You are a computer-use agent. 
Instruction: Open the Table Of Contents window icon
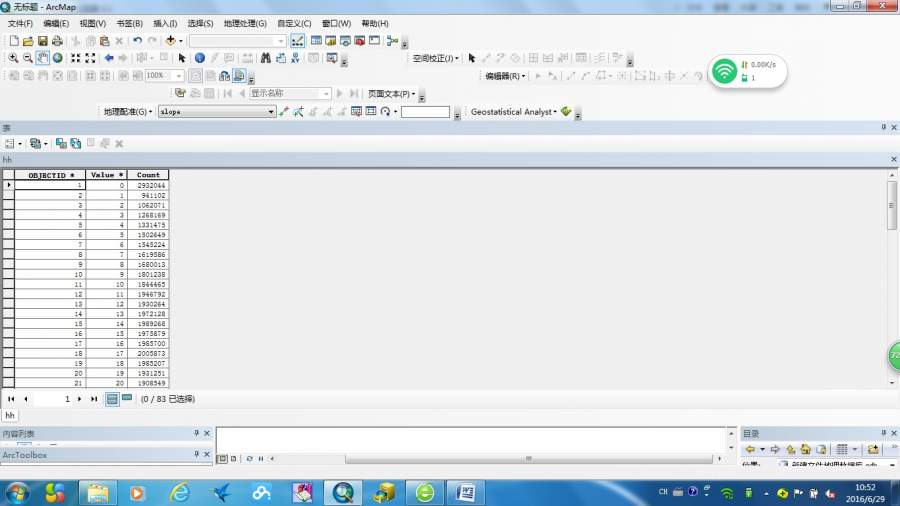316,41
